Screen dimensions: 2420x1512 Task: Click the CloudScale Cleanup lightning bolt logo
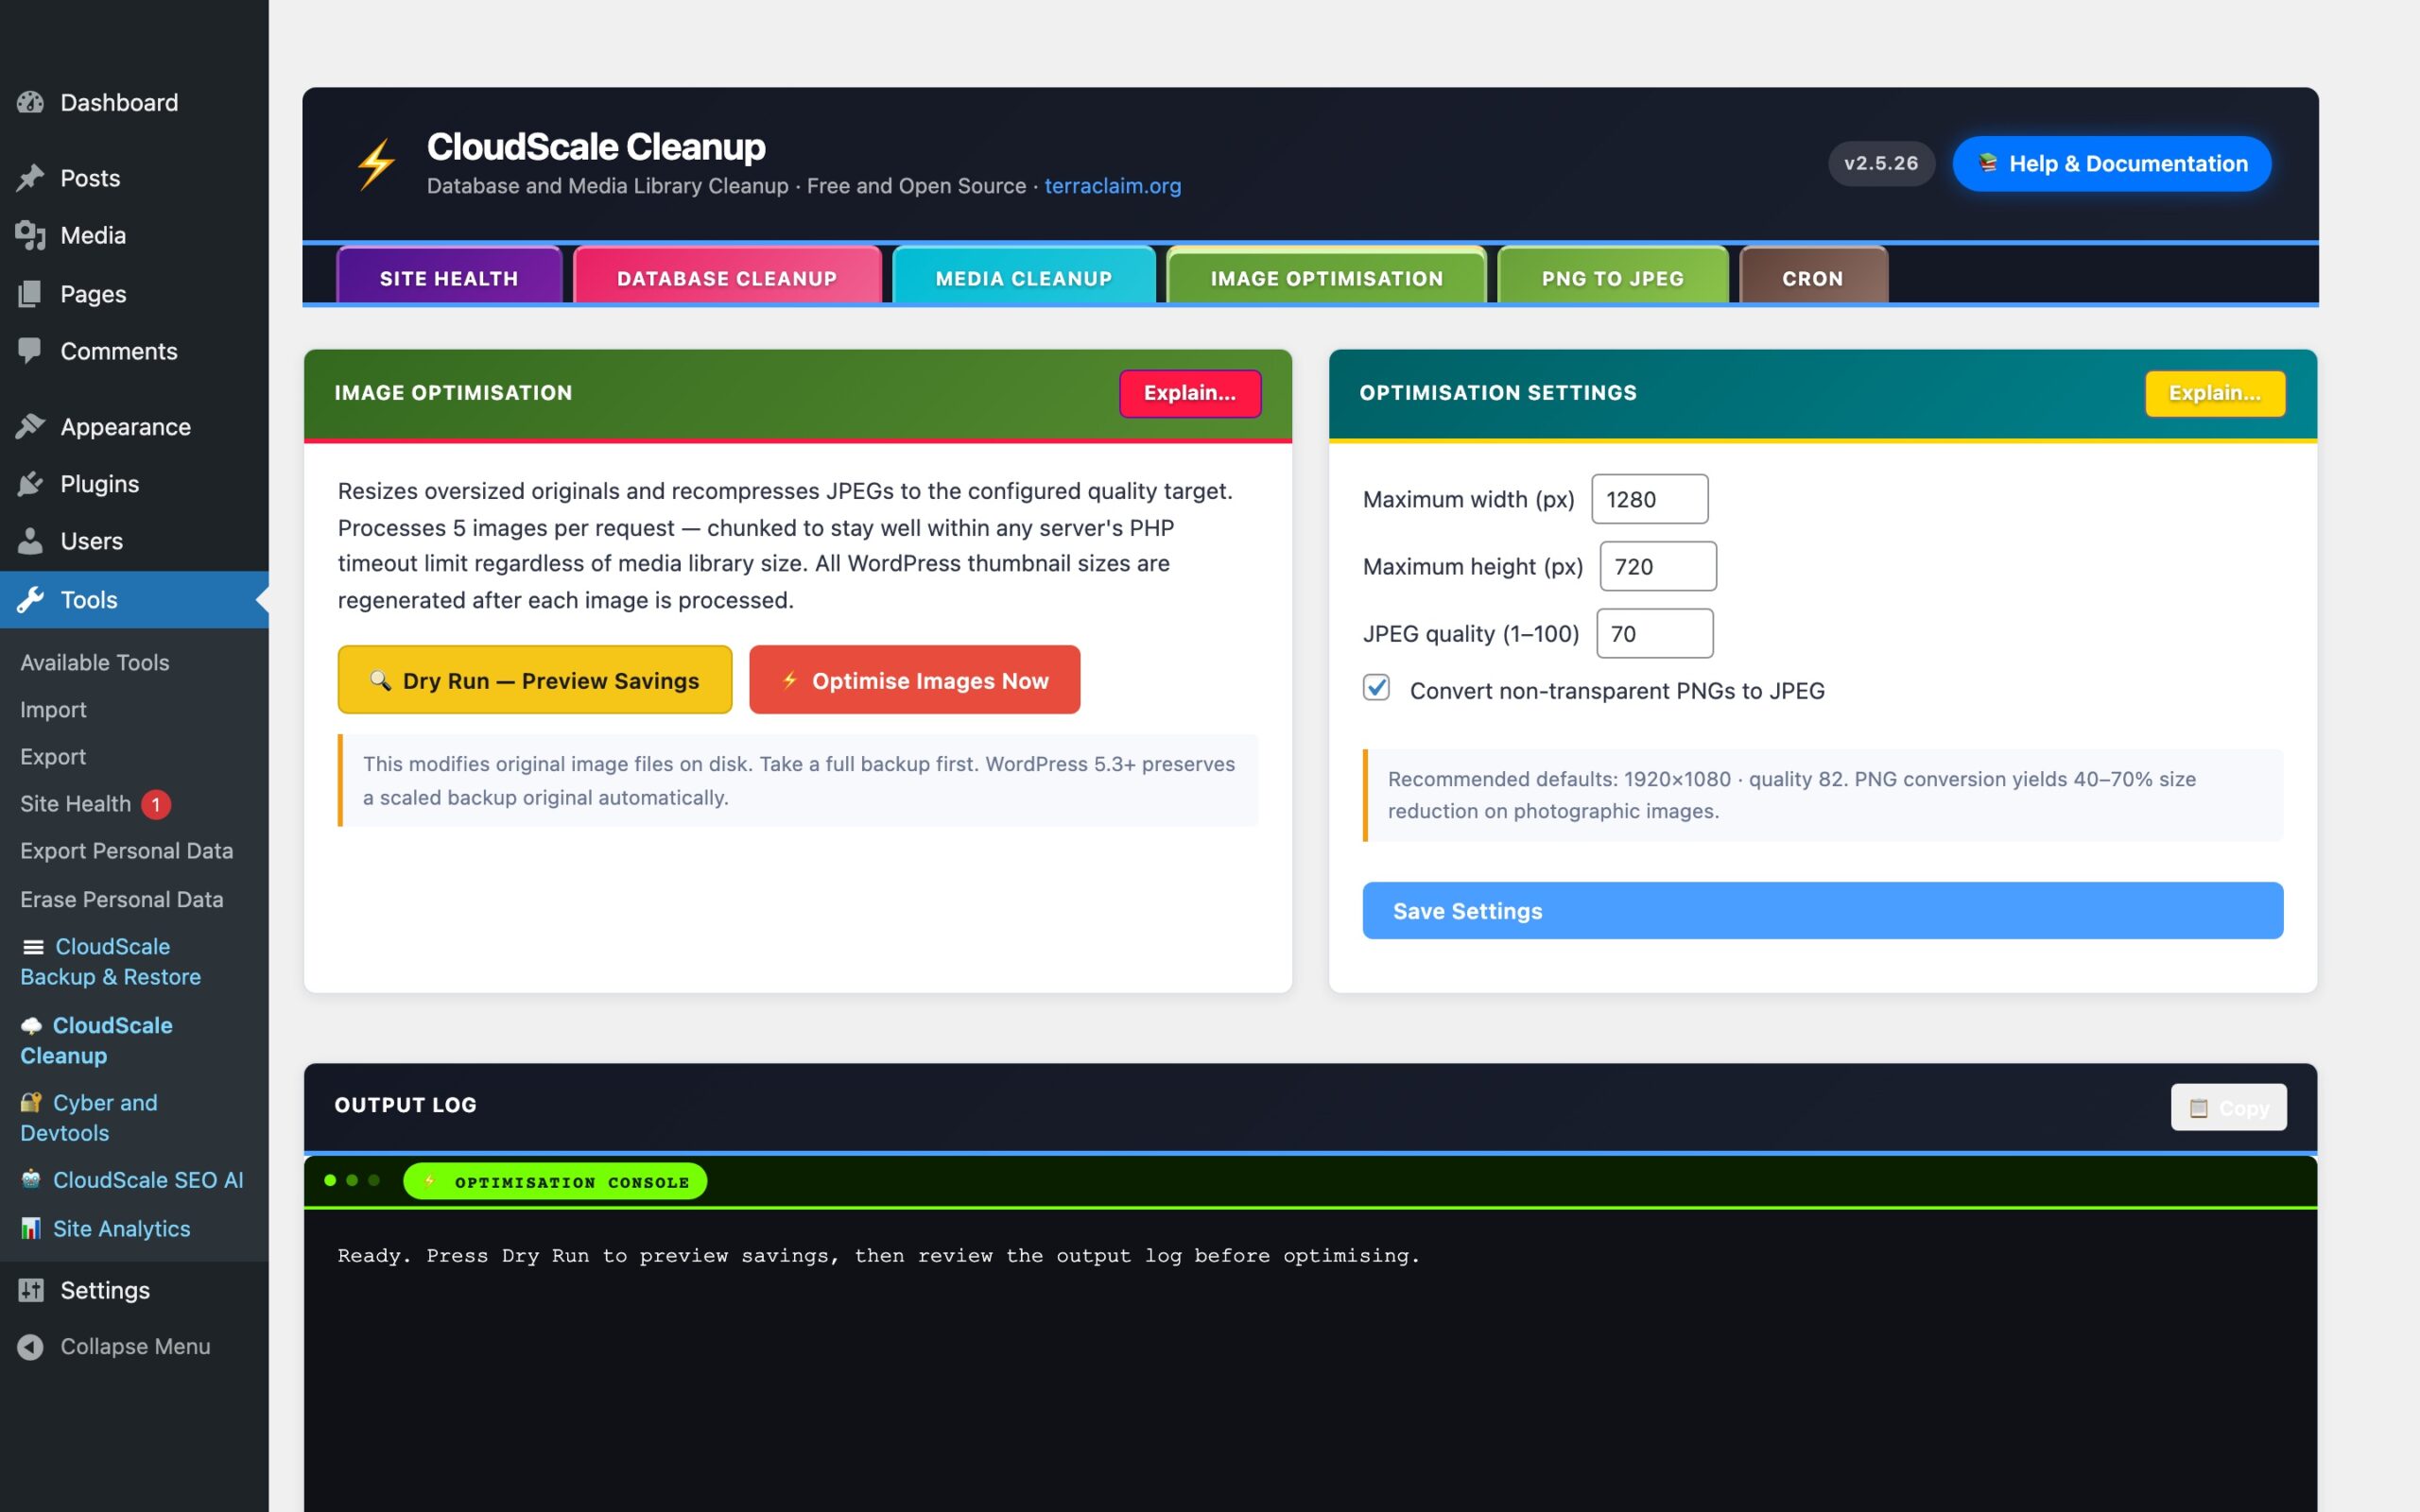pyautogui.click(x=377, y=162)
